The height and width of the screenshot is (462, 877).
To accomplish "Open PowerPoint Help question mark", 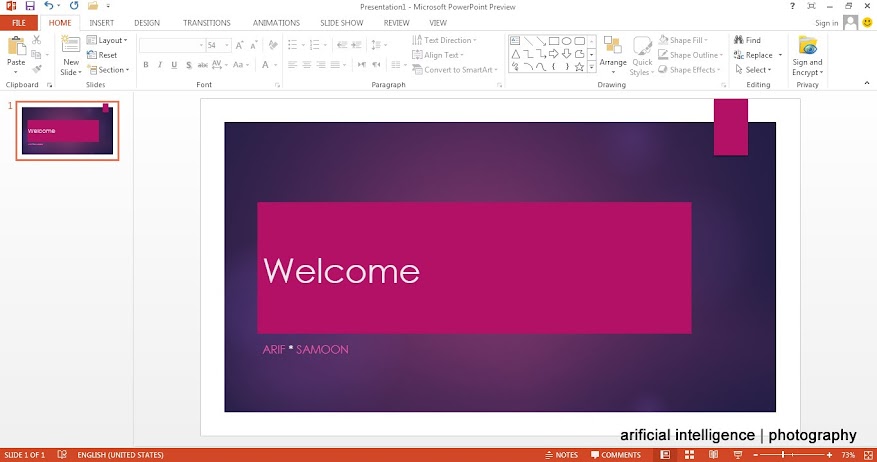I will pyautogui.click(x=792, y=6).
